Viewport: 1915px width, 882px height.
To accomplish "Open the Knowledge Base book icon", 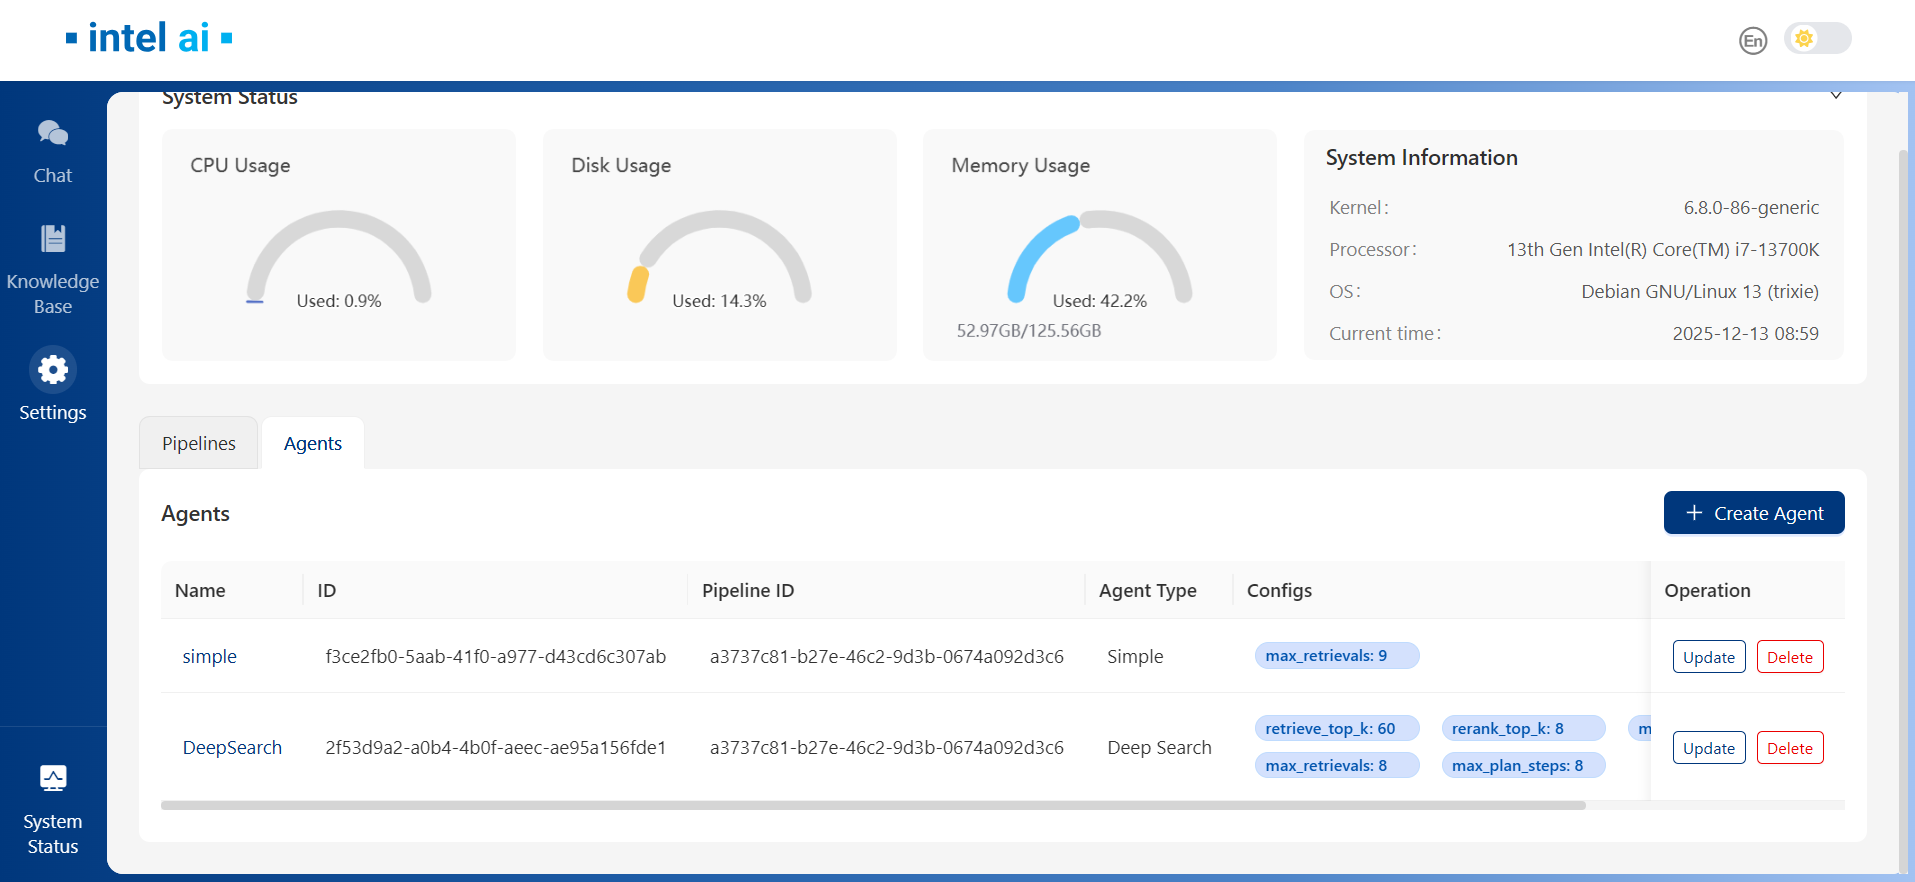I will point(53,239).
